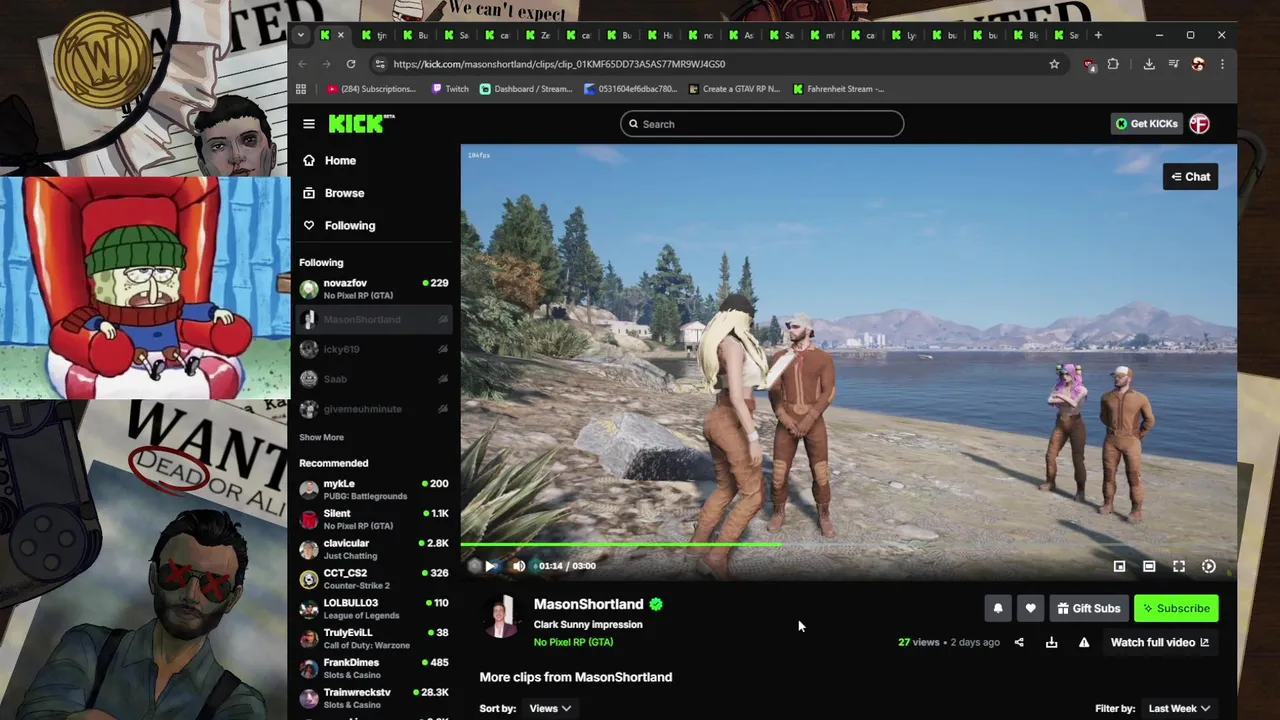This screenshot has width=1280, height=720.
Task: Click the green Subscribe button
Action: coord(1176,608)
